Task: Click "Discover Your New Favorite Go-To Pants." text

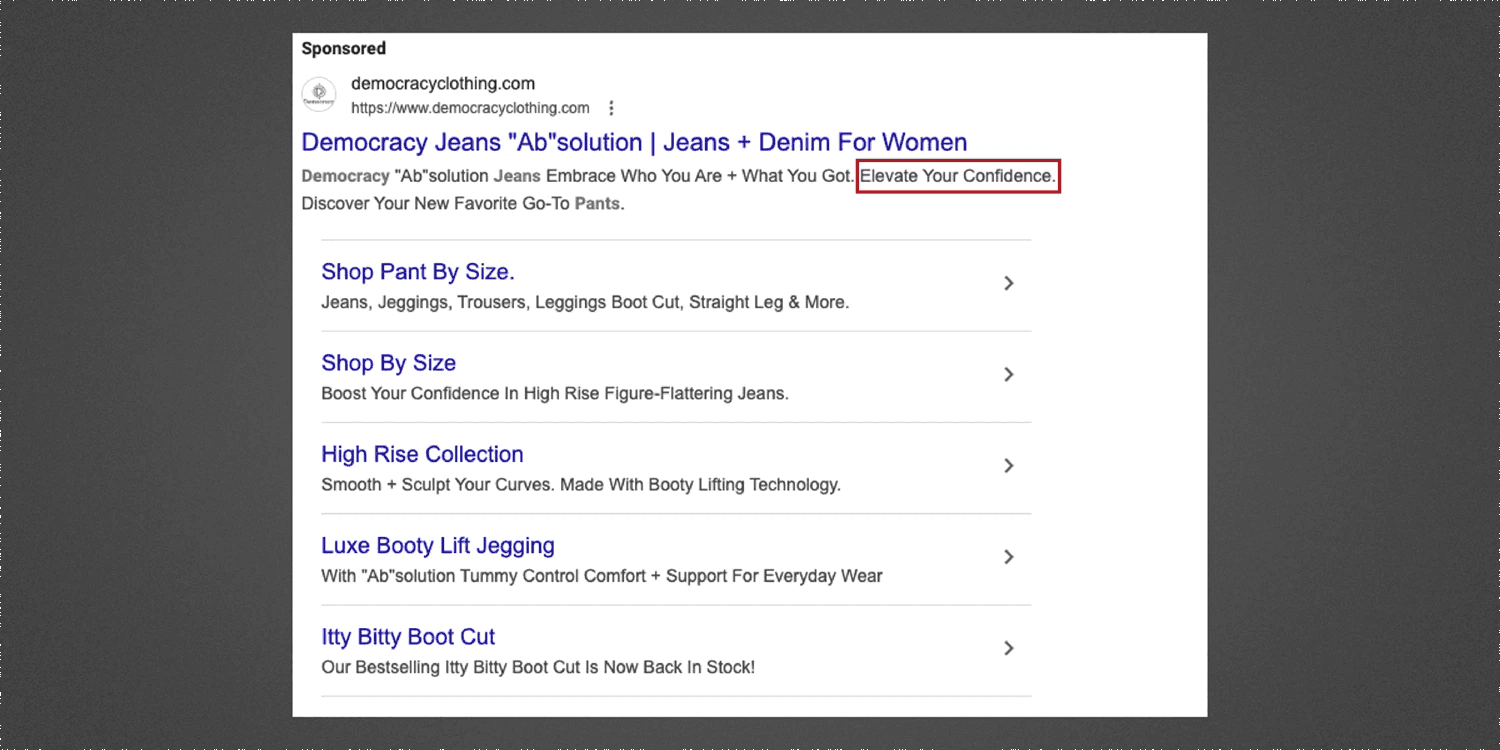Action: [x=463, y=203]
